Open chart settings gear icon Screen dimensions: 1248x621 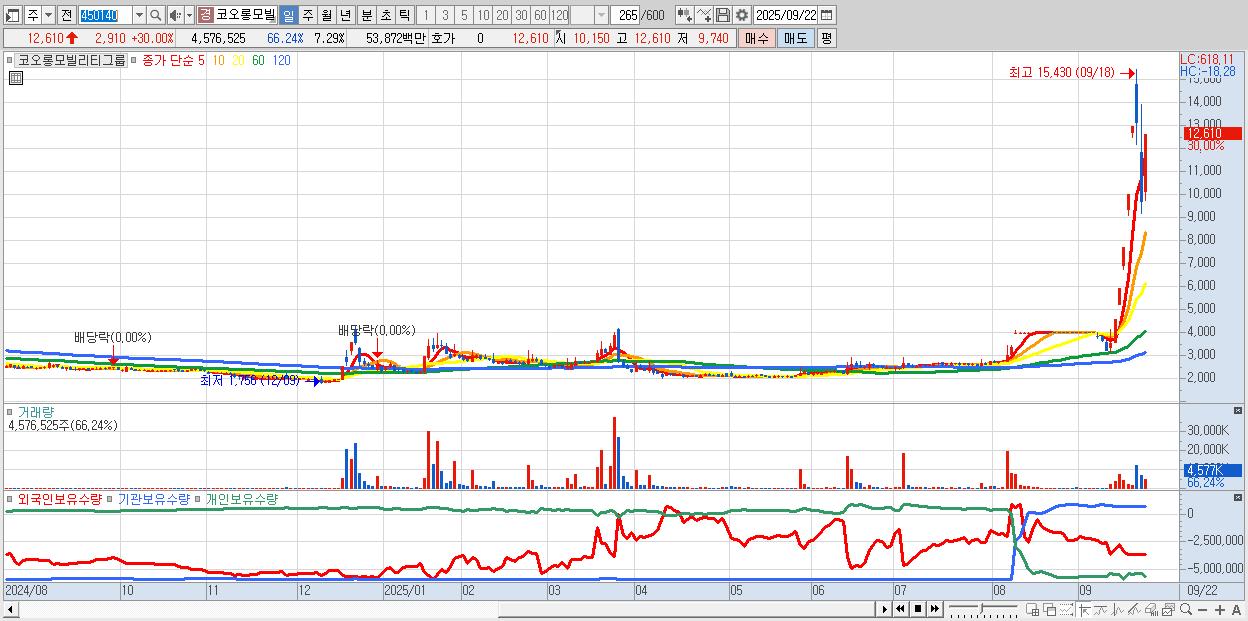(x=742, y=15)
